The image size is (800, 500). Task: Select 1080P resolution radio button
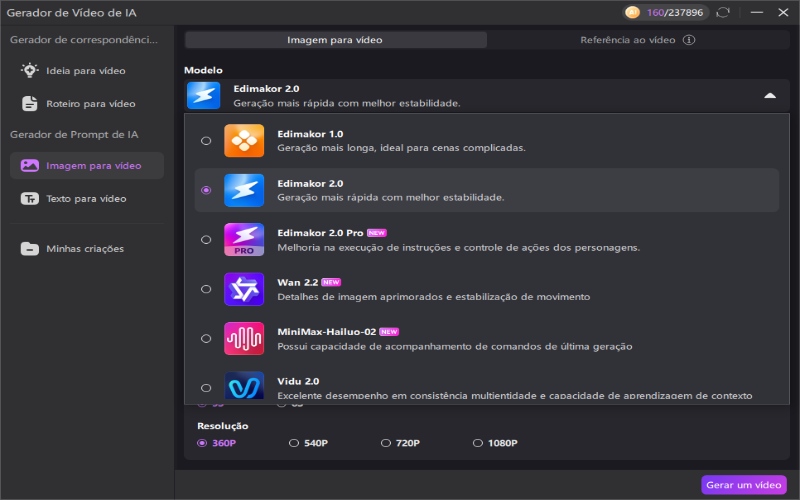(478, 442)
